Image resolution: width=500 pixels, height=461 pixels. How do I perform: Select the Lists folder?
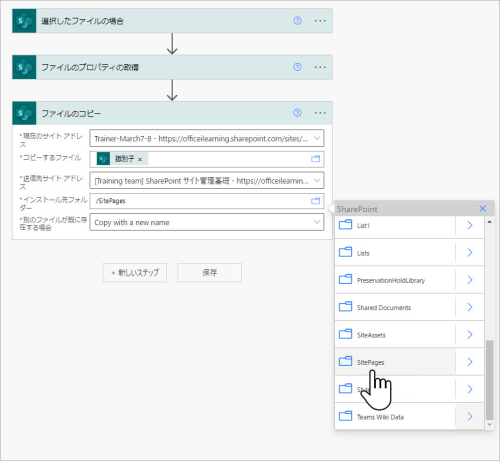[395, 253]
